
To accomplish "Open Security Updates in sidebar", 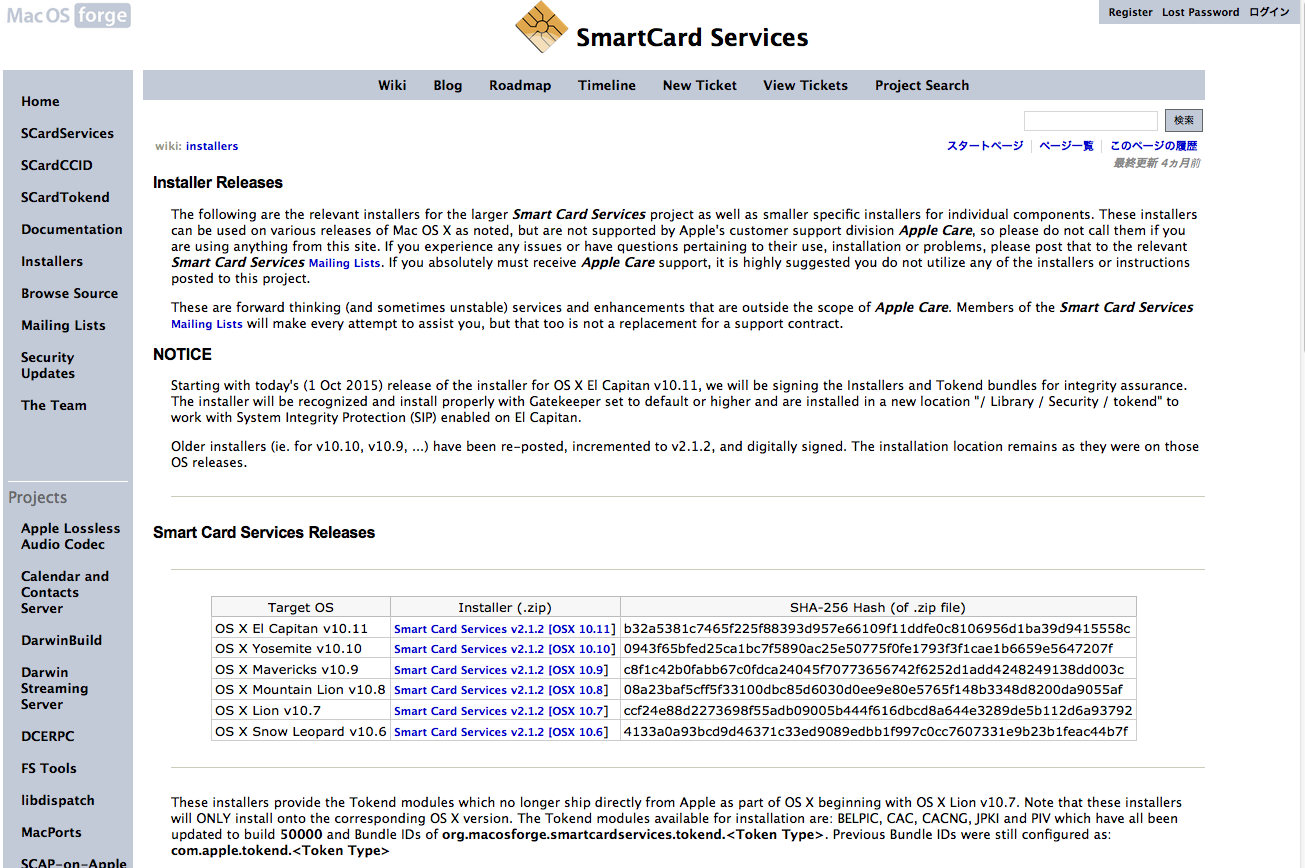I will click(x=48, y=365).
